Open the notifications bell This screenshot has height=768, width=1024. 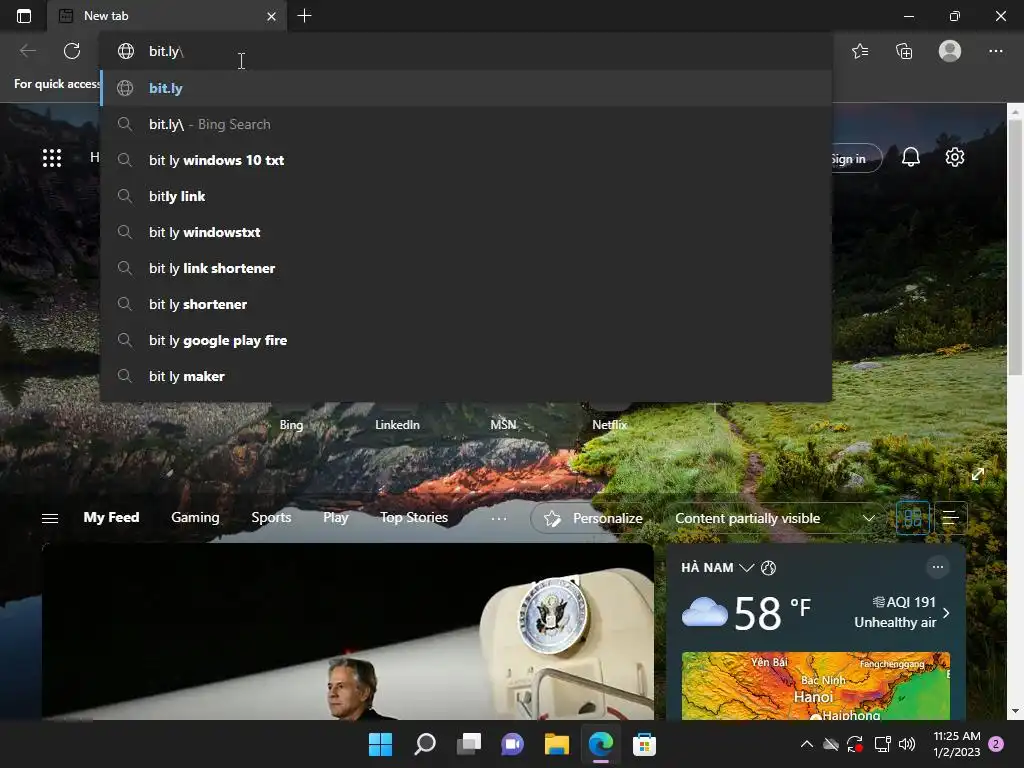(x=910, y=157)
